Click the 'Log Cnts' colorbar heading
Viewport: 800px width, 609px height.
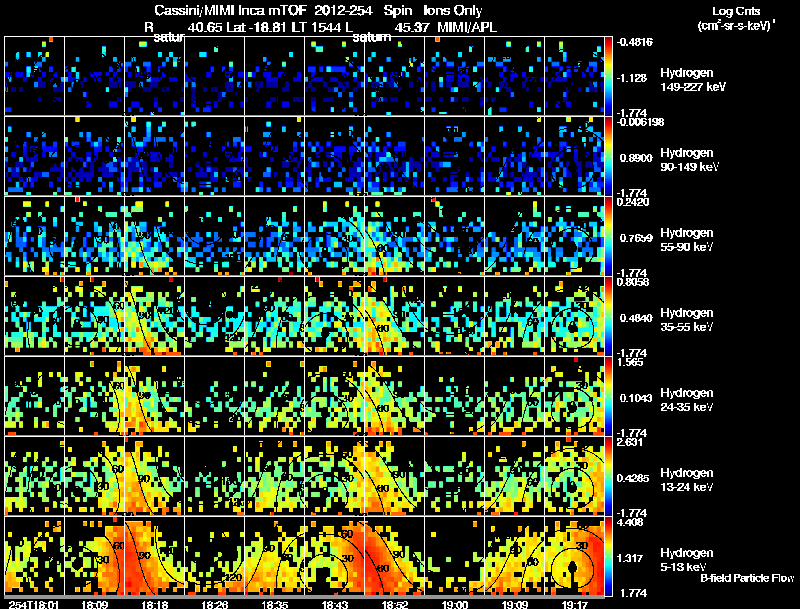(x=736, y=12)
